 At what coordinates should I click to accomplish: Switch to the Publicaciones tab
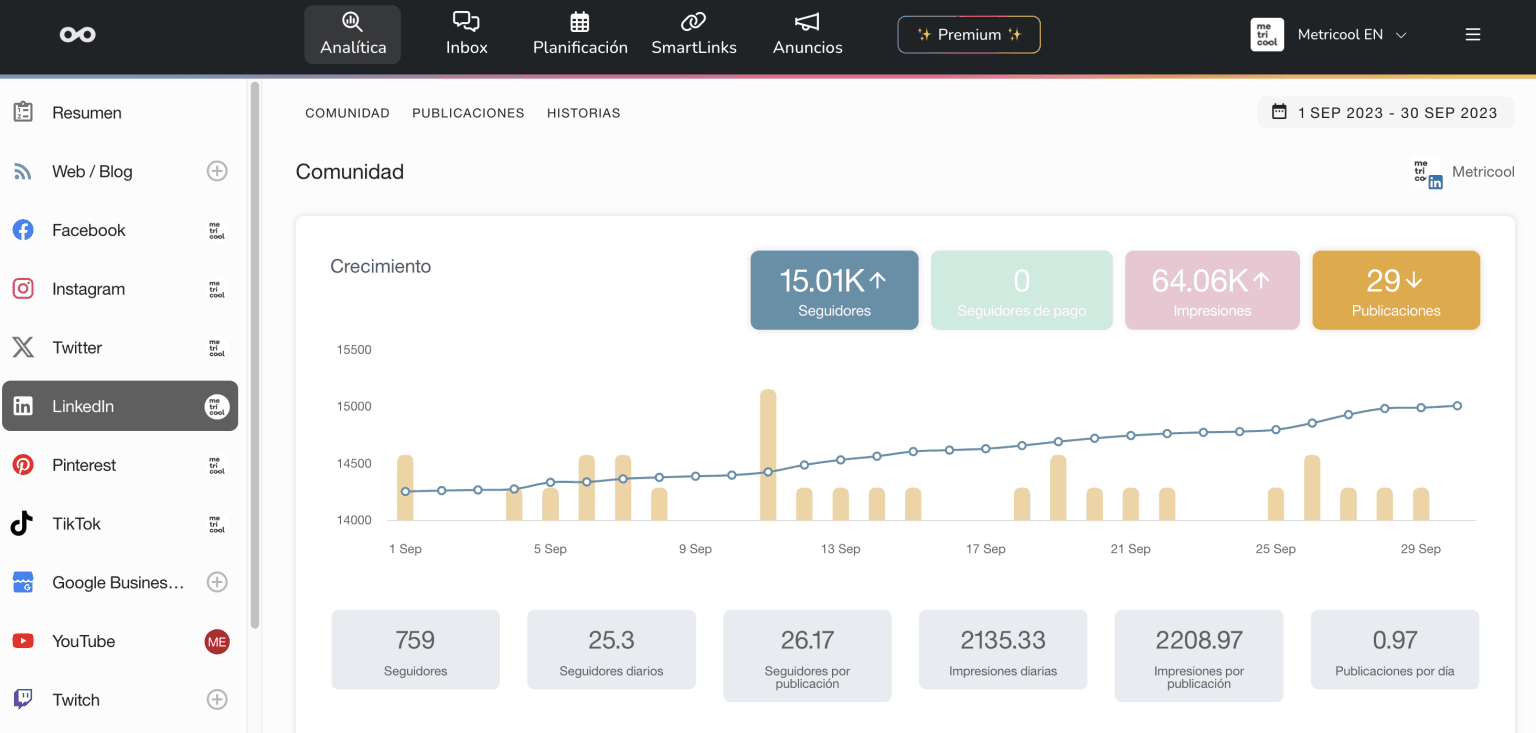468,113
